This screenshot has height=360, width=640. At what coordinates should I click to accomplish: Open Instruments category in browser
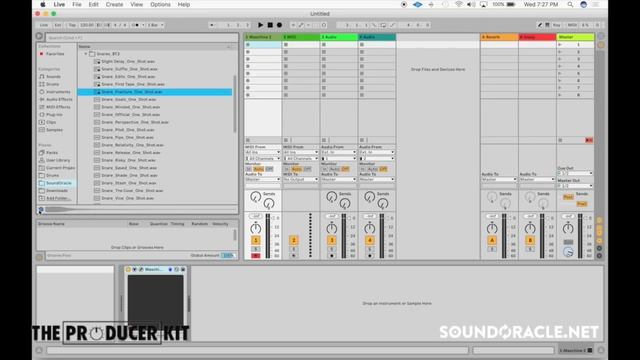click(58, 92)
